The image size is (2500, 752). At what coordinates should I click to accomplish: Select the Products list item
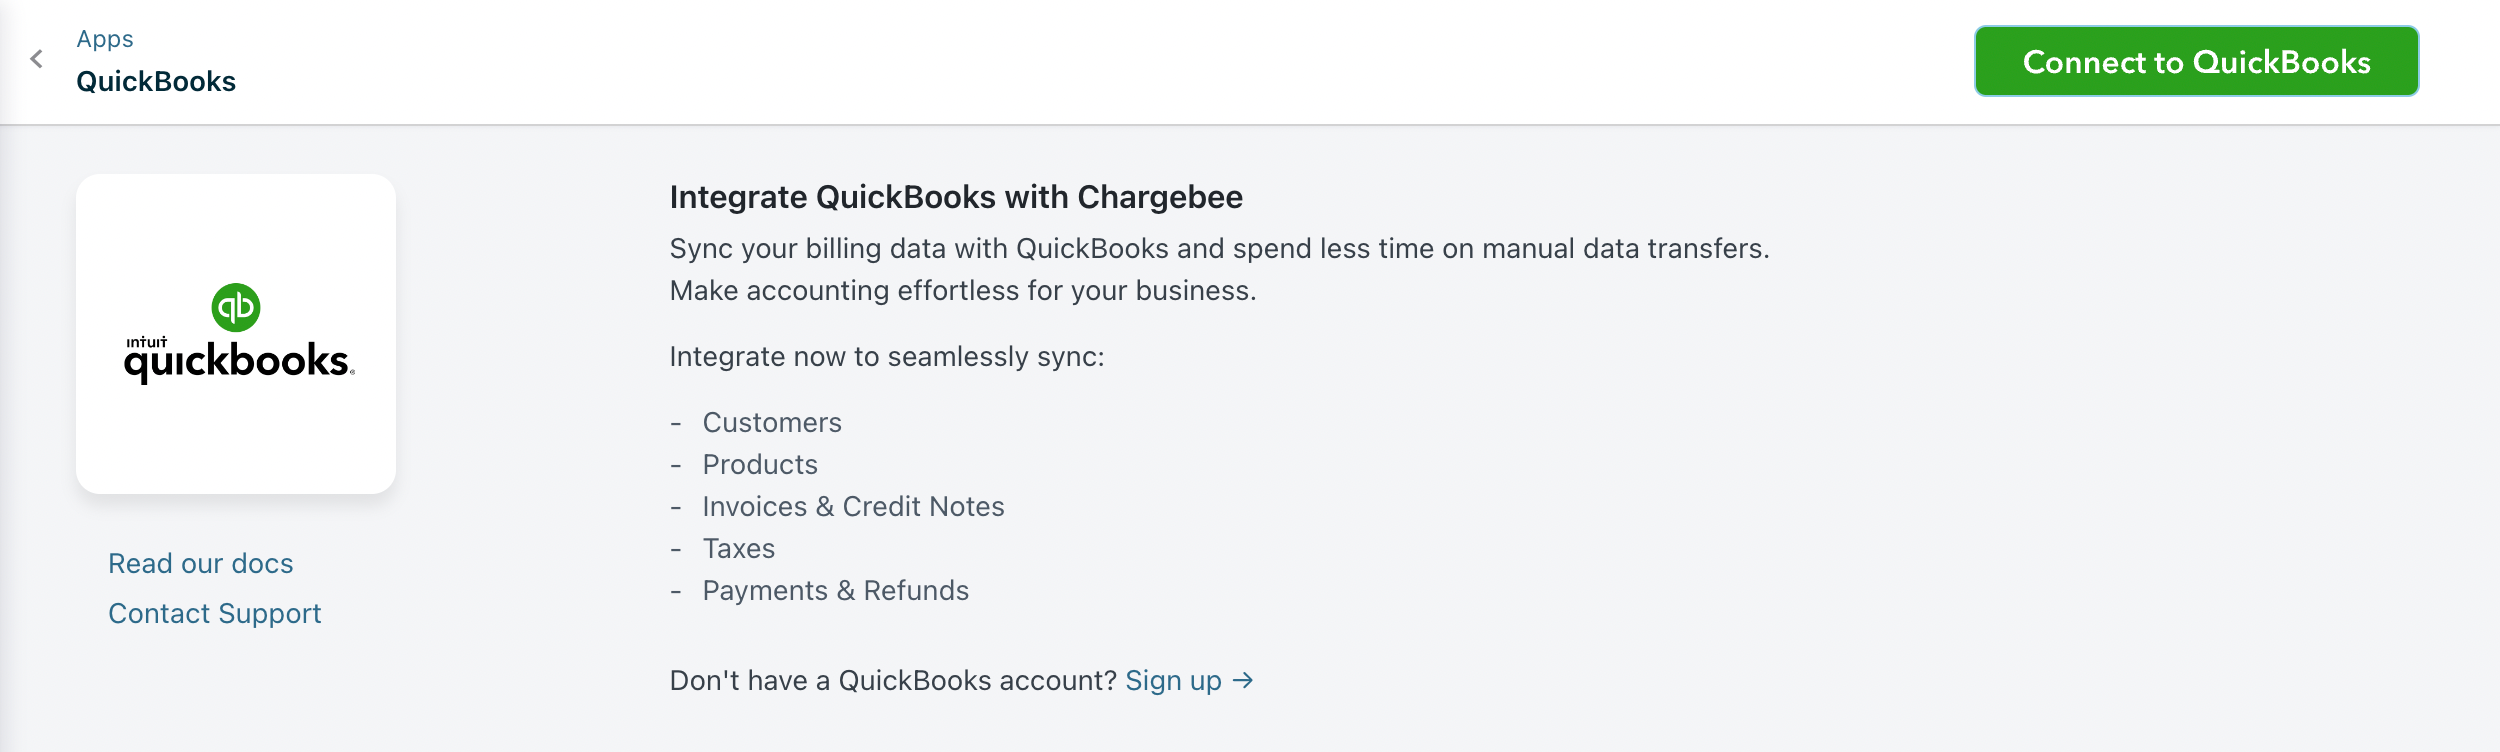pyautogui.click(x=760, y=465)
